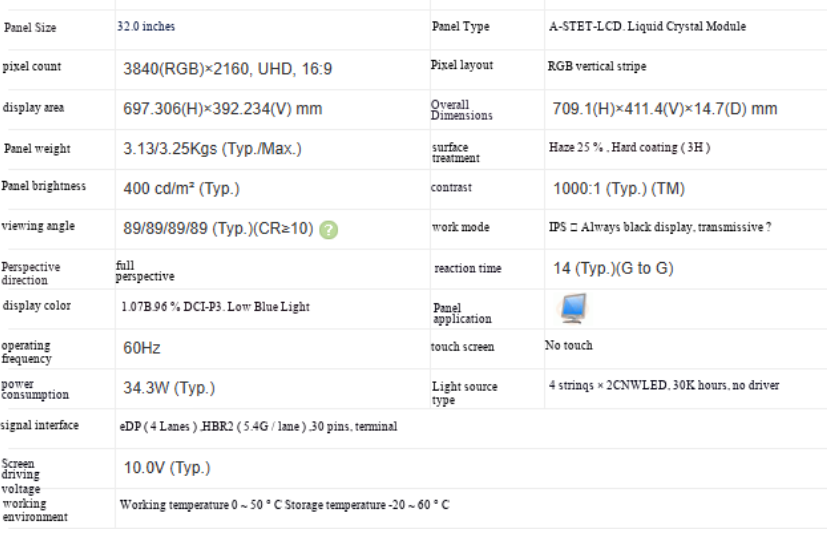Image resolution: width=827 pixels, height=539 pixels.
Task: Click the green question mark help icon
Action: (329, 230)
